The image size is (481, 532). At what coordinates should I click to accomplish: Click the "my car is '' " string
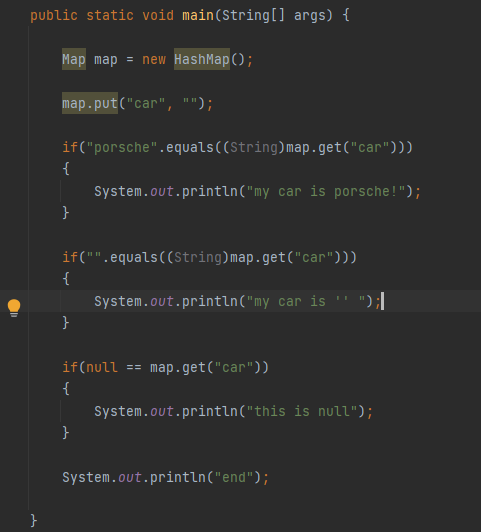click(306, 301)
